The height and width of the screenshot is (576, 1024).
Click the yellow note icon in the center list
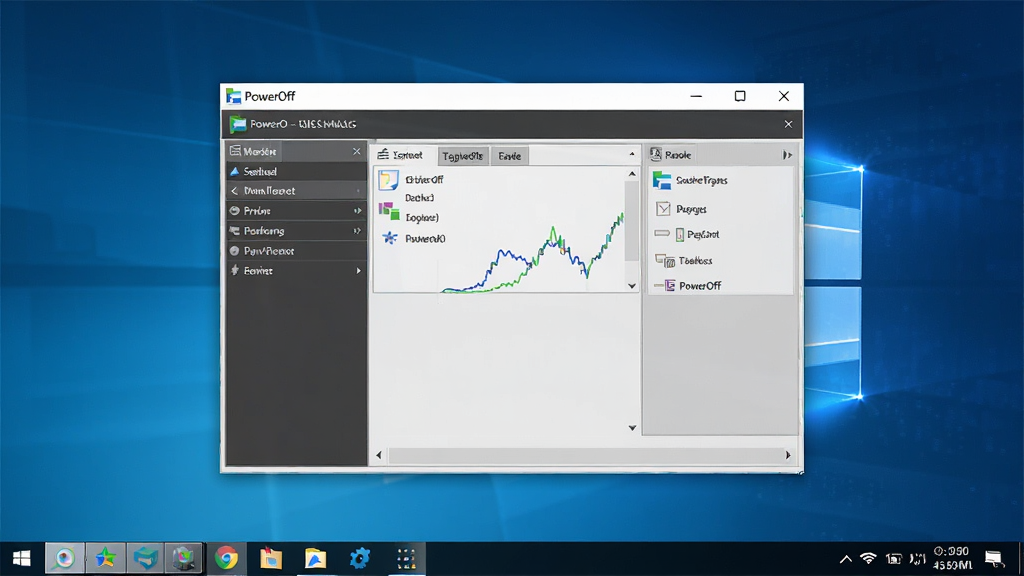[389, 180]
